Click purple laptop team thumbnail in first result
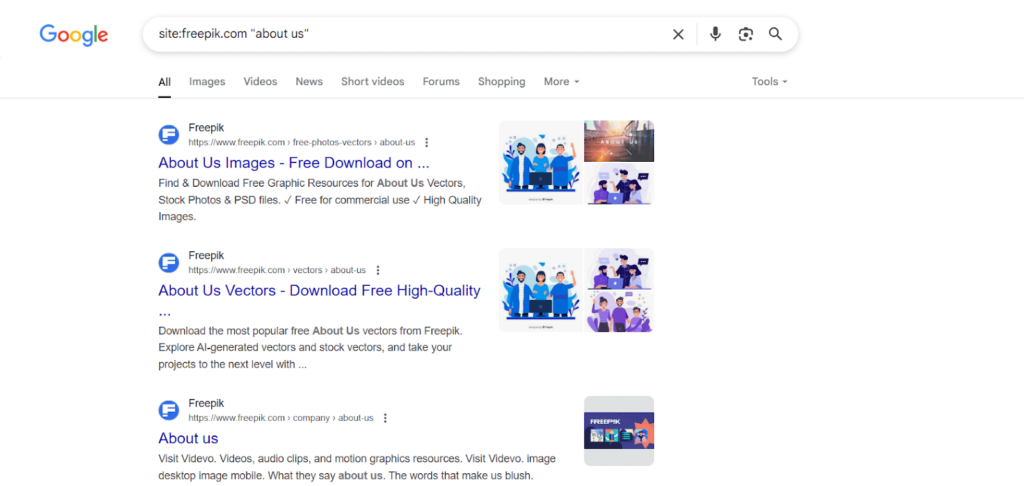 tap(619, 184)
